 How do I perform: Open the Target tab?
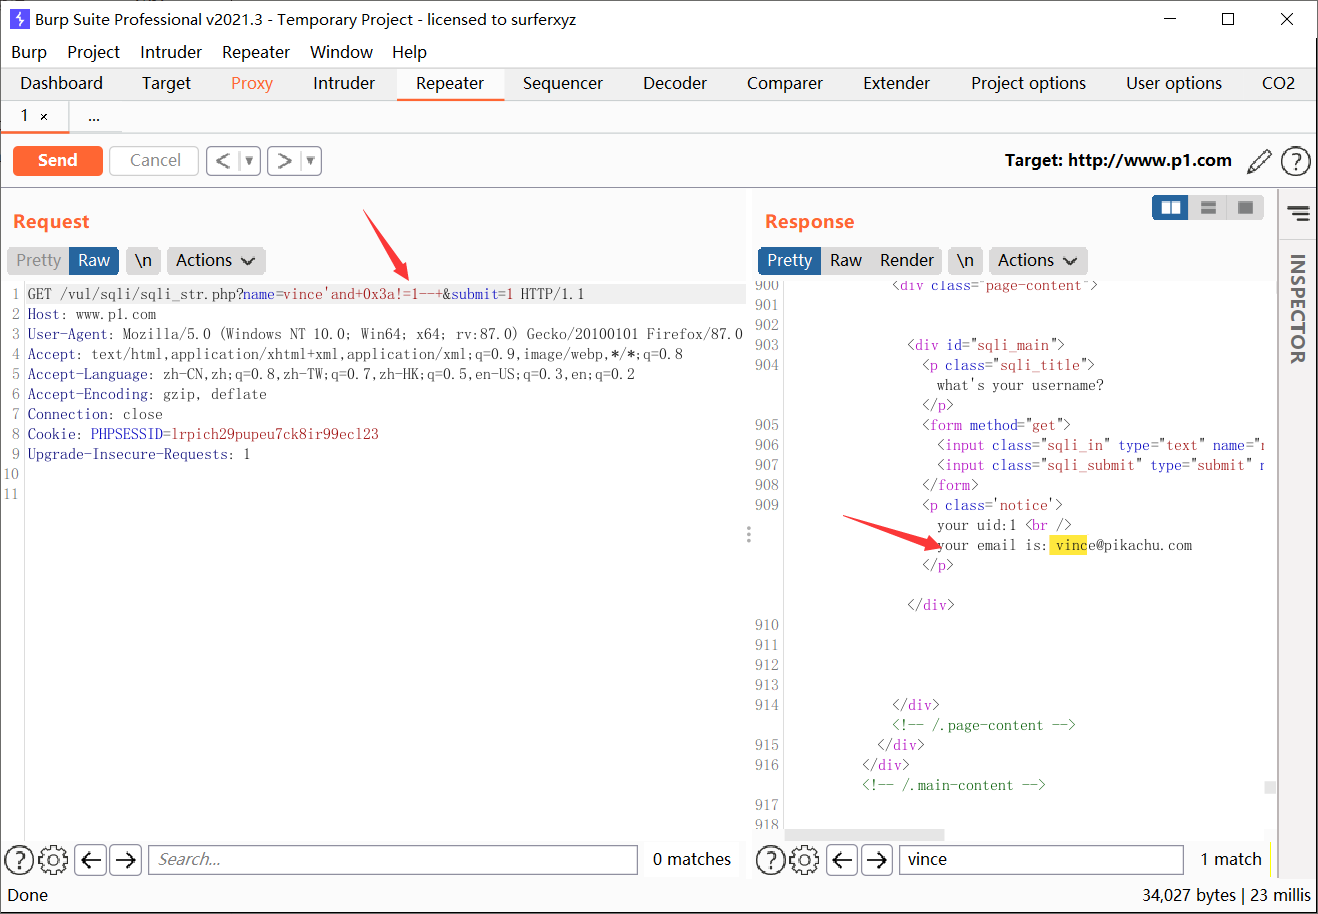point(166,83)
